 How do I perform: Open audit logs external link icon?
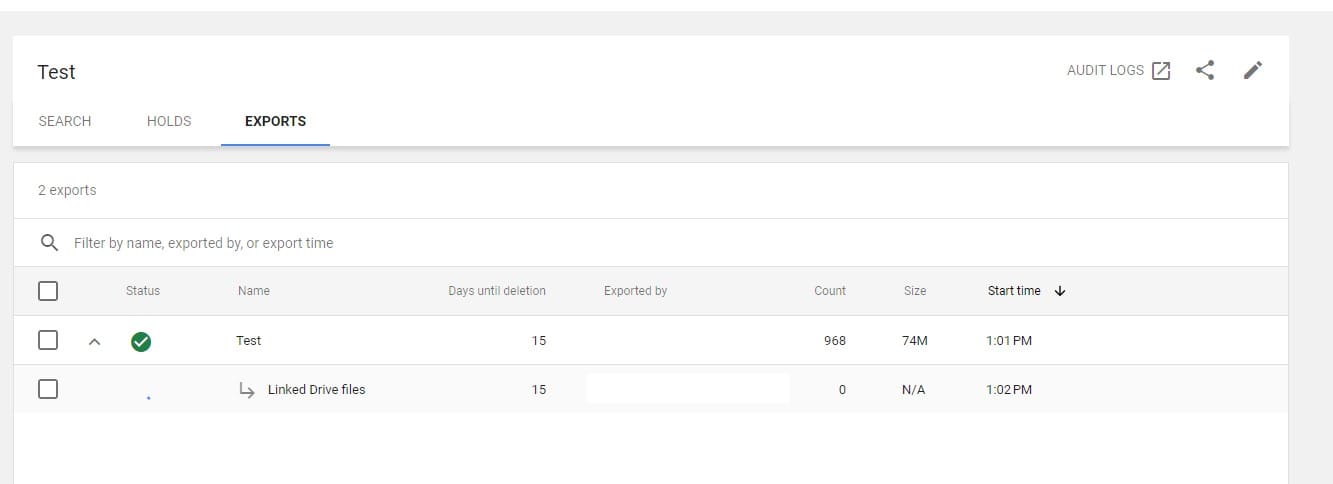[1161, 71]
